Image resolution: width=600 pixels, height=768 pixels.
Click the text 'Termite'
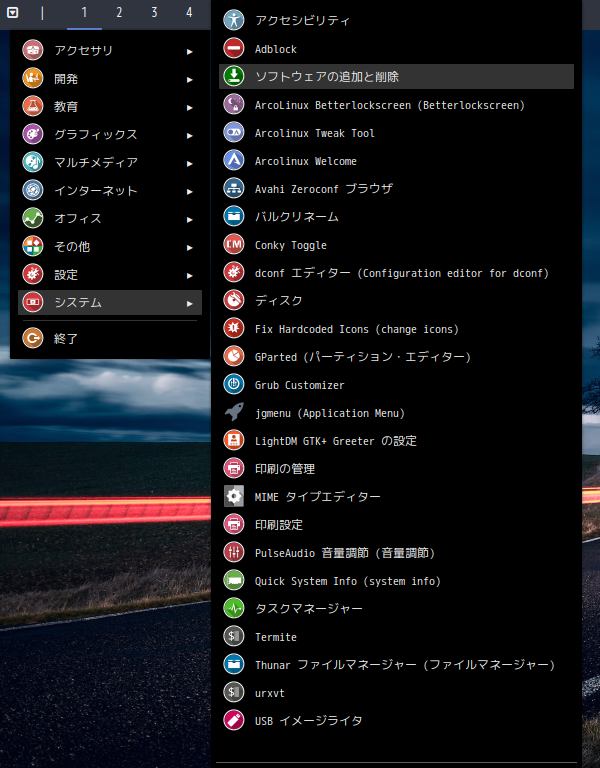click(x=276, y=637)
